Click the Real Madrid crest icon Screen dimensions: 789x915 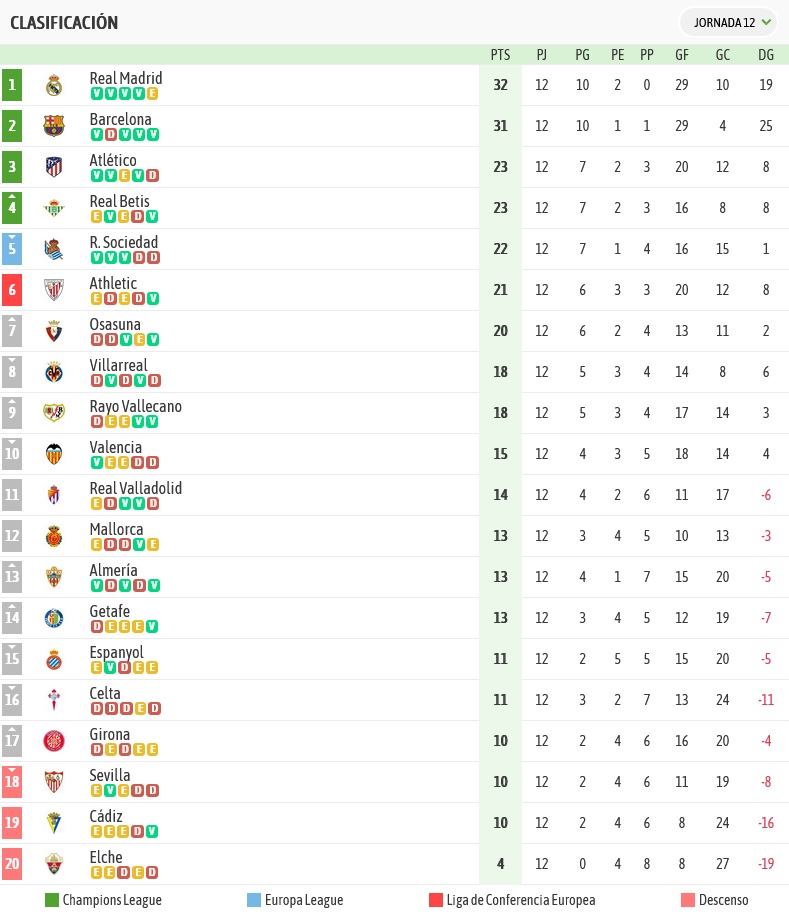click(x=54, y=85)
